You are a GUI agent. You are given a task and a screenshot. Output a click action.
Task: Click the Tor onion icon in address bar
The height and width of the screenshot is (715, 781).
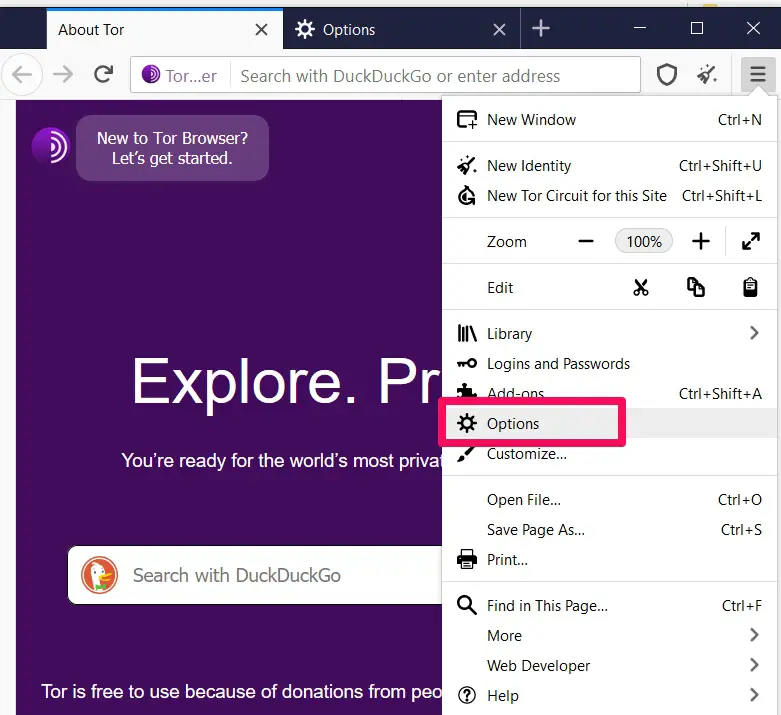[x=150, y=75]
